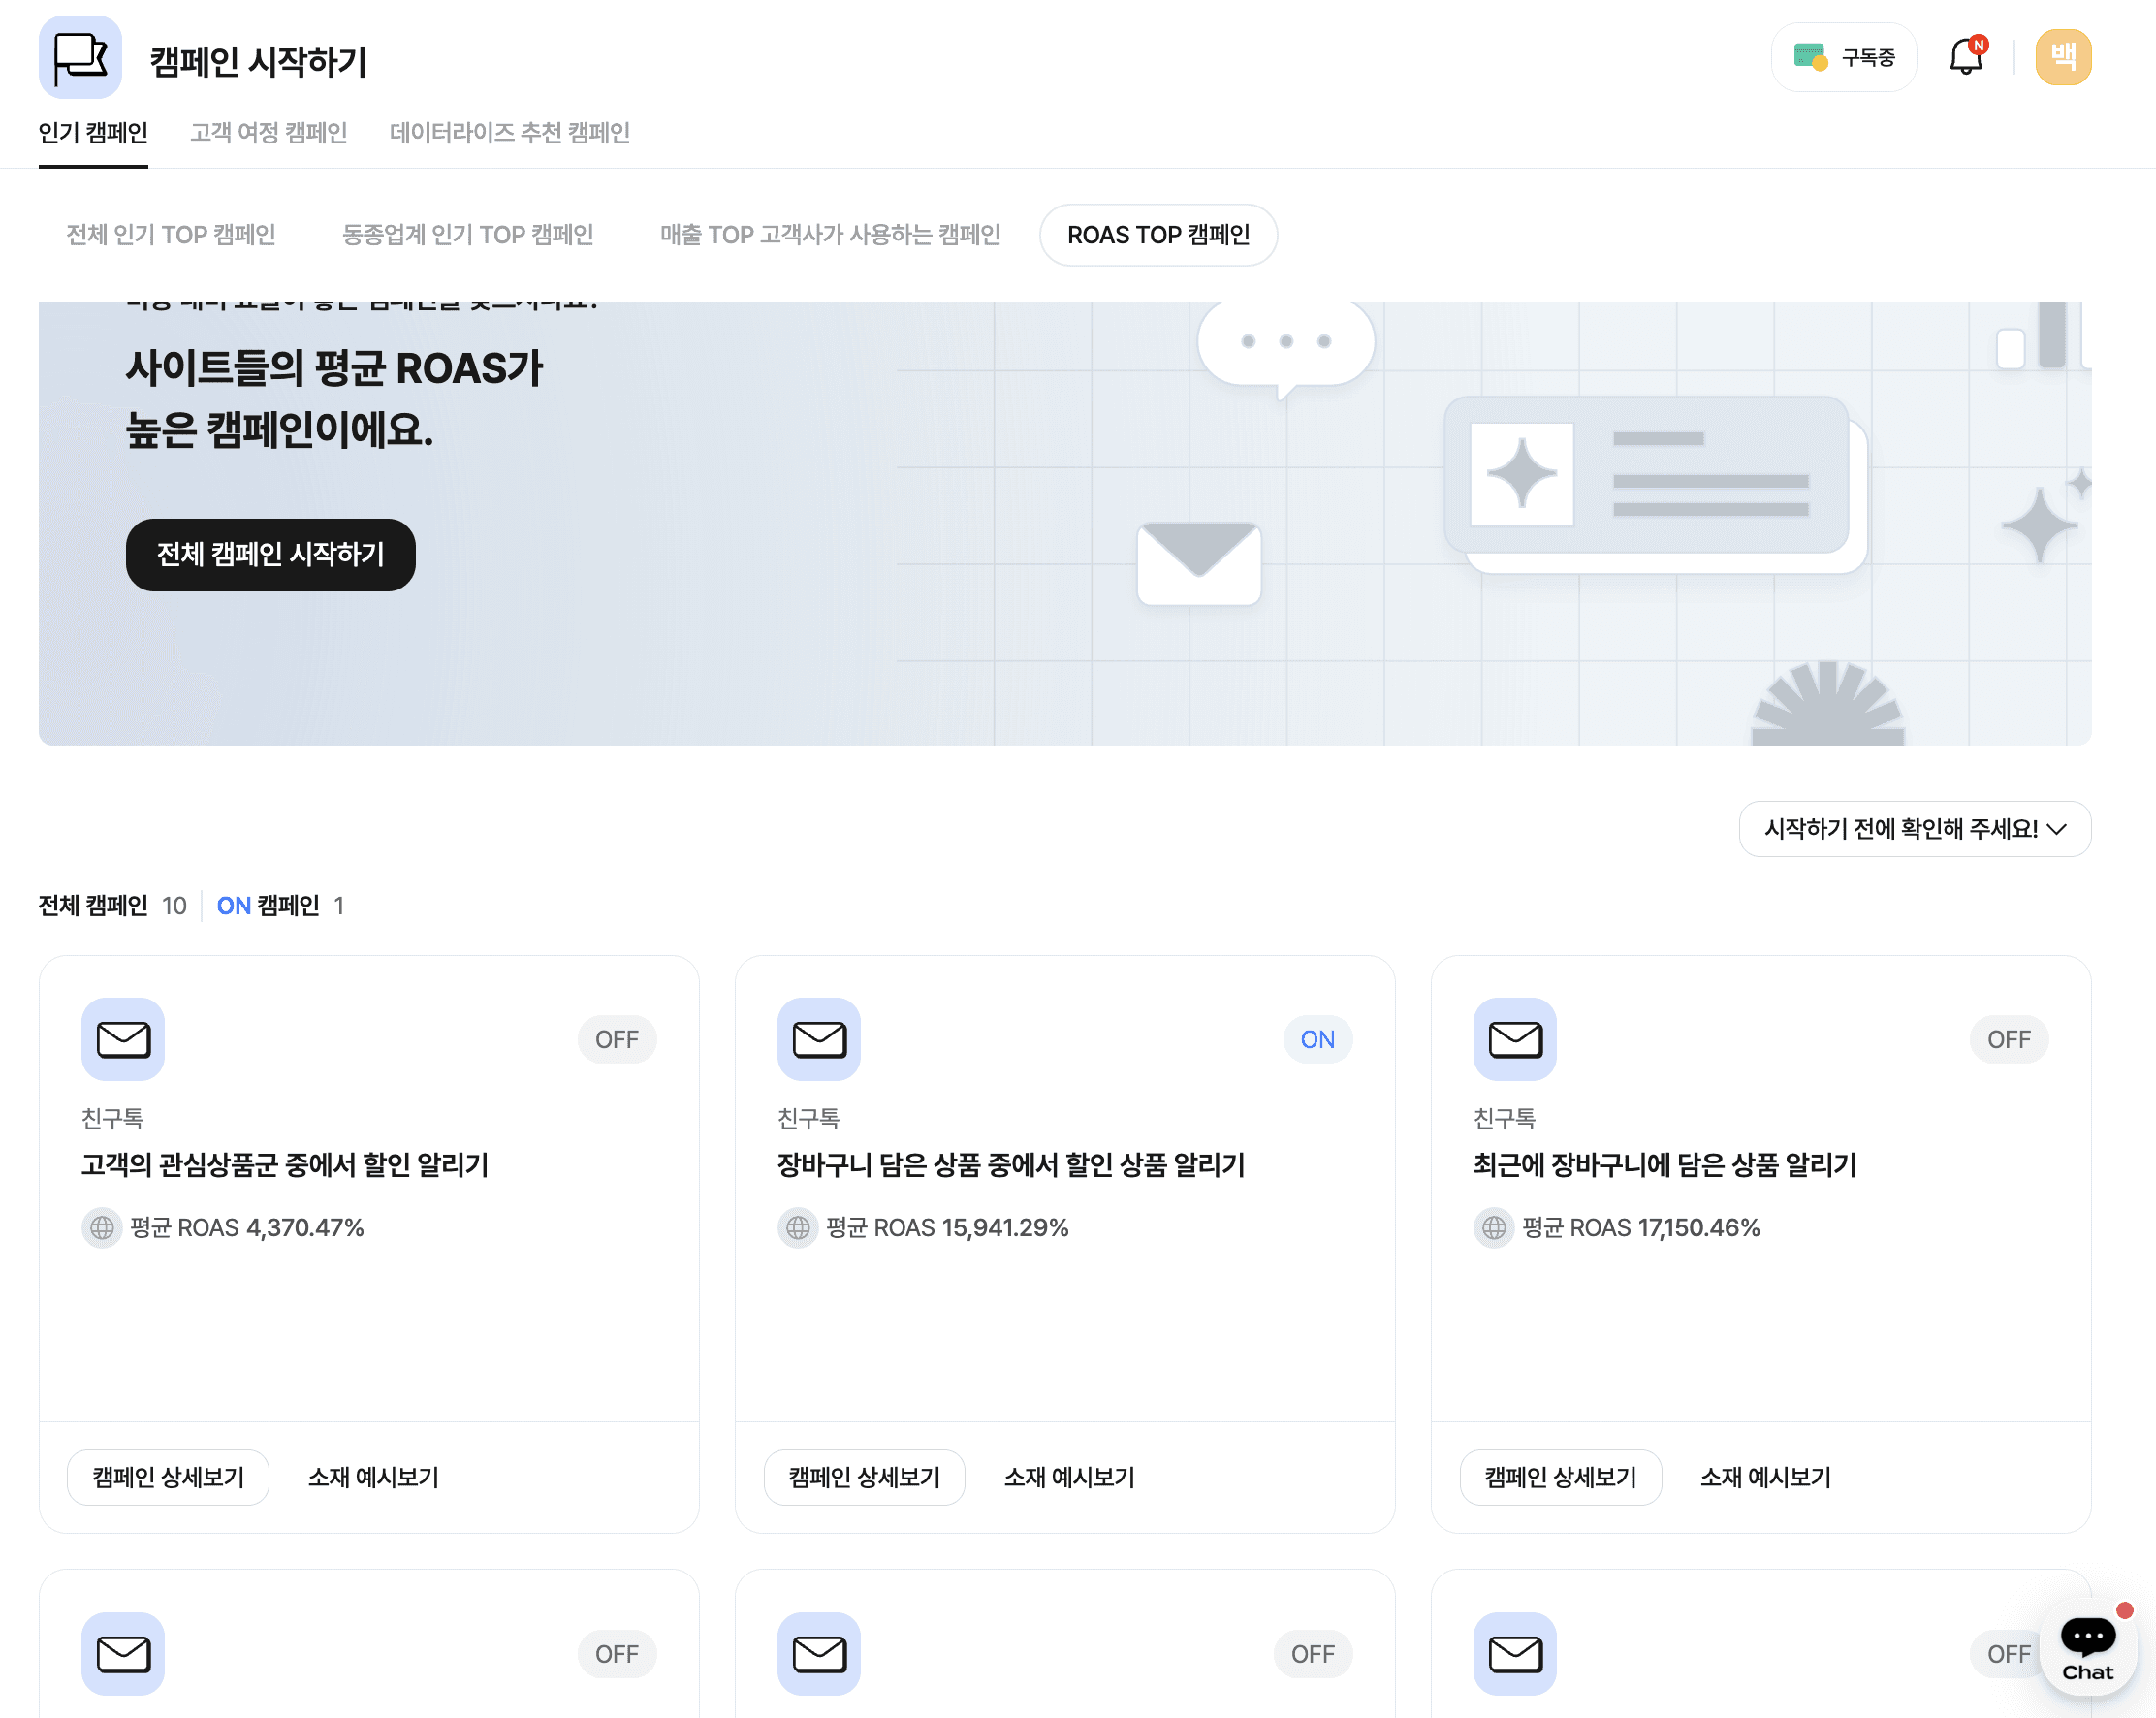Click the 전체 캠페인 시작하기 button
Screen dimensions: 2156x1718
click(x=270, y=555)
